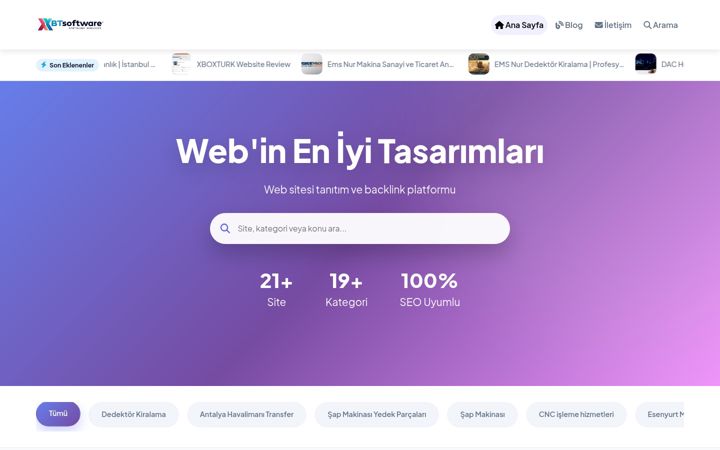Click the BTsoftware logo
The height and width of the screenshot is (450, 720).
(x=70, y=24)
